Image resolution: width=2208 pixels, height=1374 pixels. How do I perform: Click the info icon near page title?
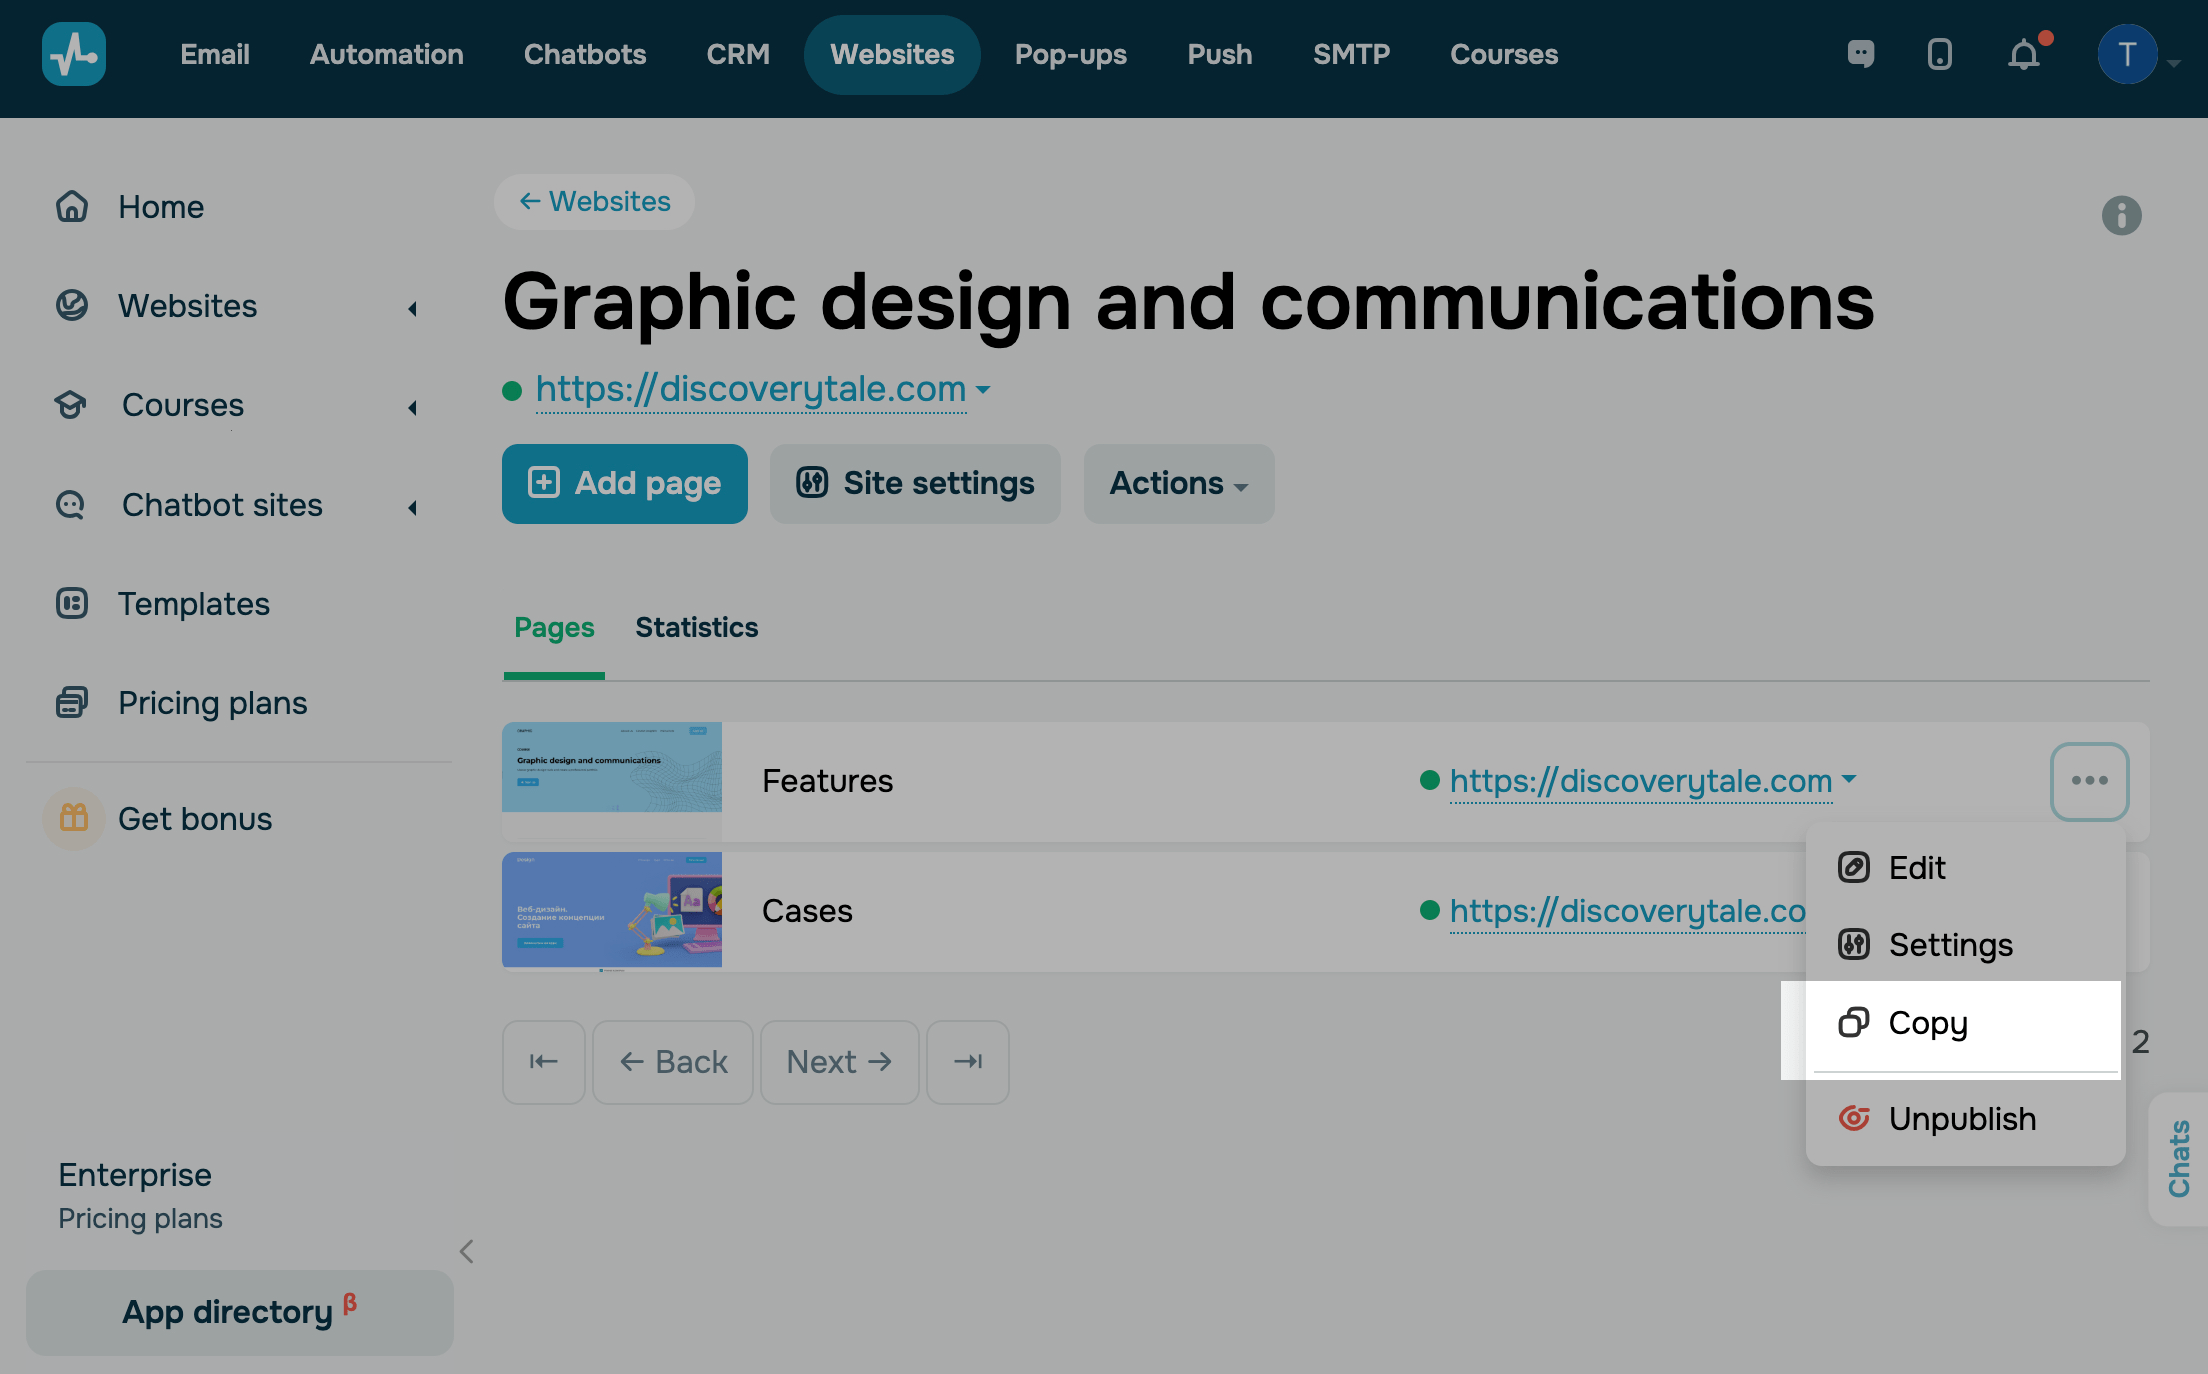(2121, 215)
